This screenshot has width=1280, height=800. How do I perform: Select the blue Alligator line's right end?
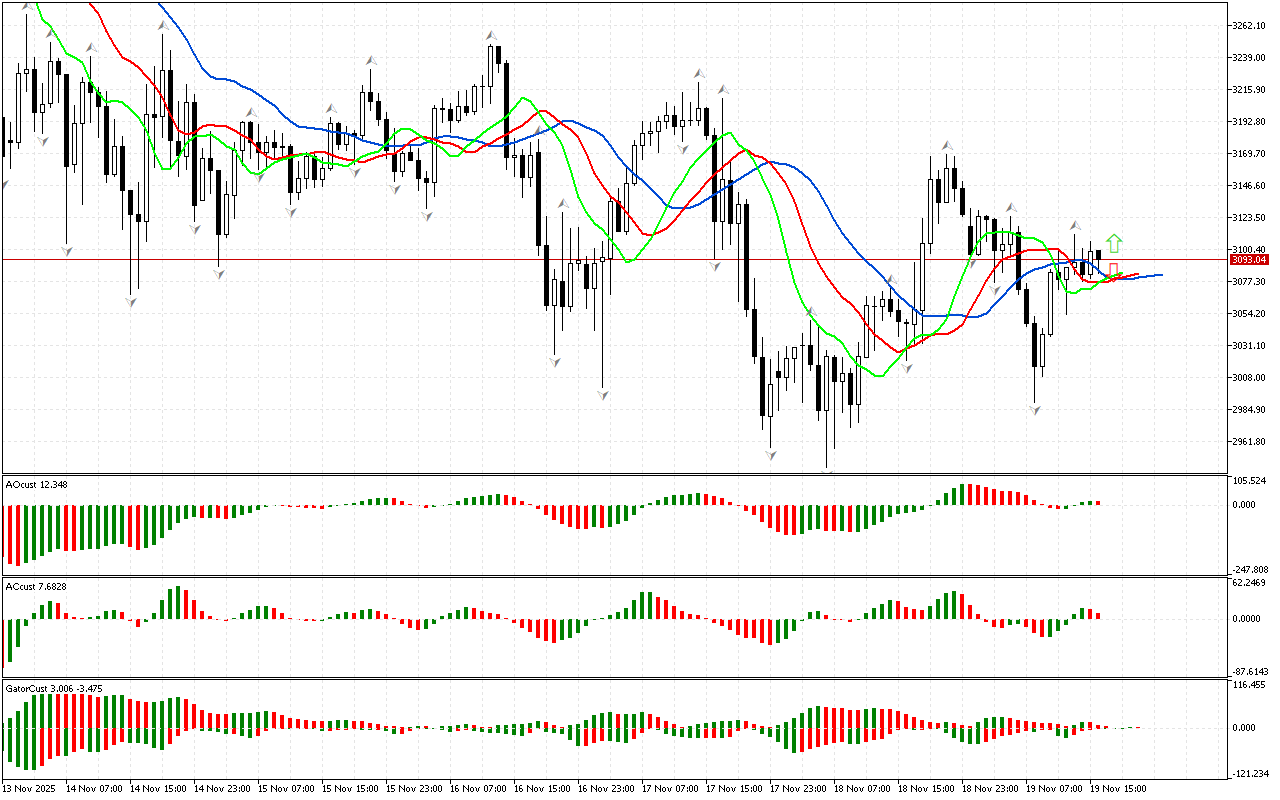pyautogui.click(x=1160, y=274)
